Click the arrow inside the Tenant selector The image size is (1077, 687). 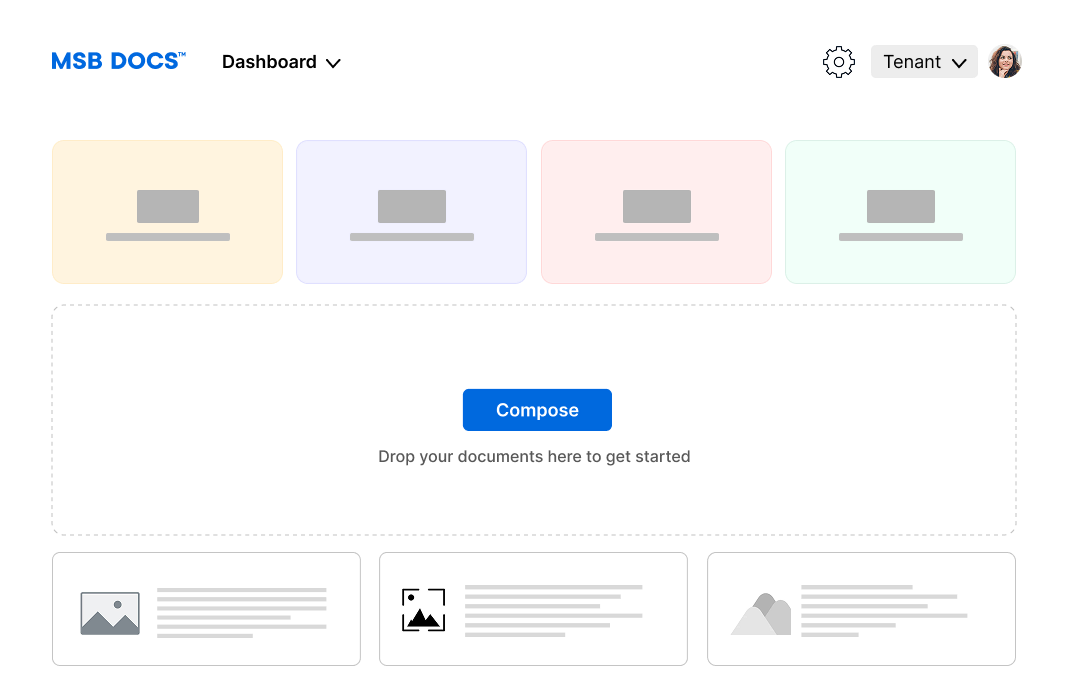point(959,63)
